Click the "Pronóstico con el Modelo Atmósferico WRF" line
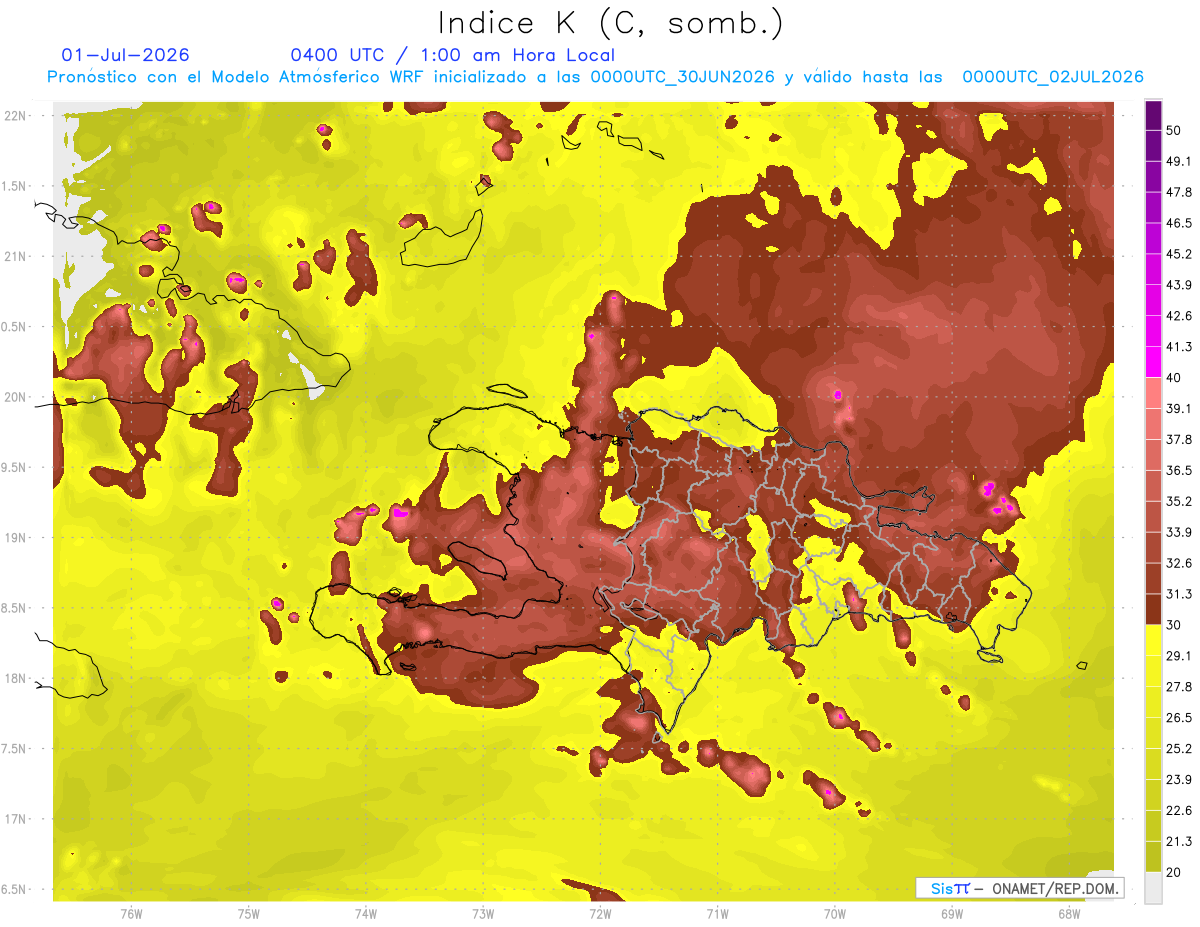1200x927 pixels. 595,77
